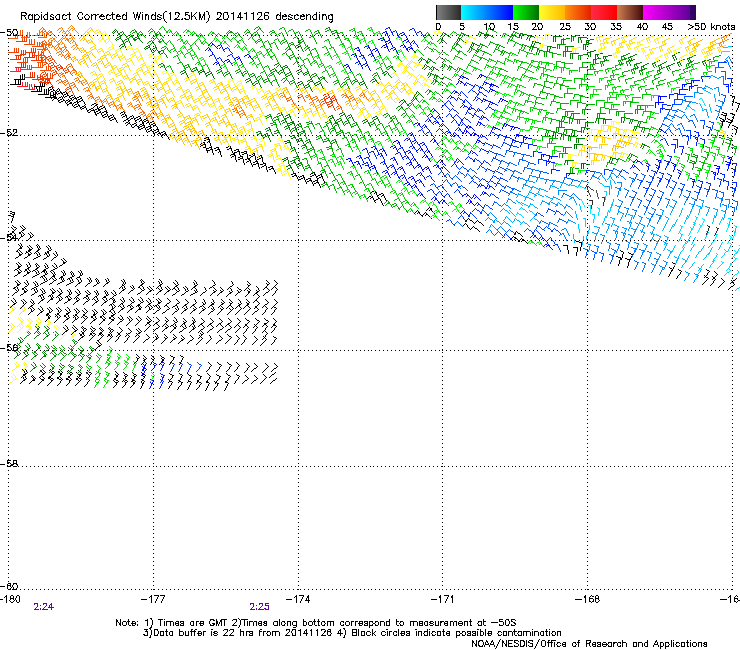
Task: Click the '-58' latitude axis label
Action: (9, 464)
